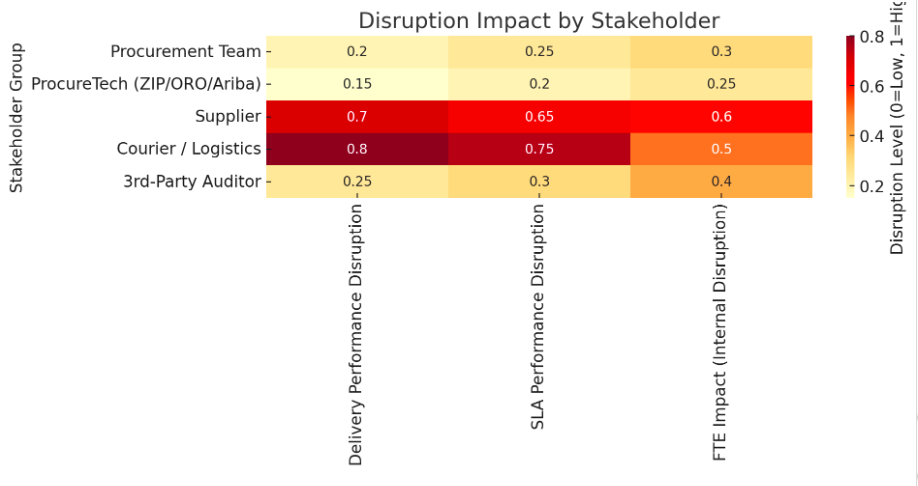The height and width of the screenshot is (486, 918).
Task: Select the SLA Performance Disruption column label
Action: tap(539, 318)
